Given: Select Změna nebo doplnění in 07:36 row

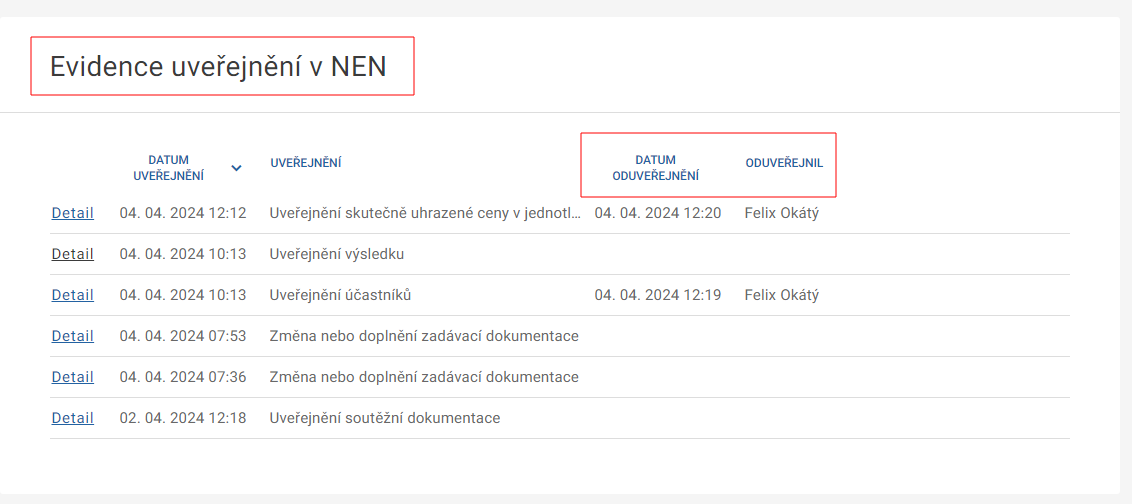Looking at the screenshot, I should pyautogui.click(x=424, y=378).
